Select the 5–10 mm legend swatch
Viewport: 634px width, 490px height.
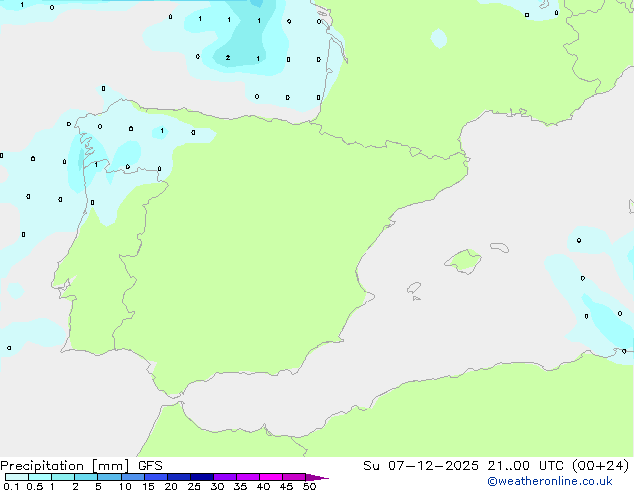click(109, 477)
